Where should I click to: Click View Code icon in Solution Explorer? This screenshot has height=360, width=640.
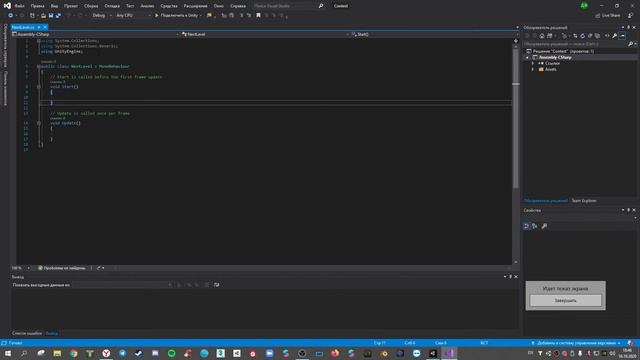coord(607,36)
